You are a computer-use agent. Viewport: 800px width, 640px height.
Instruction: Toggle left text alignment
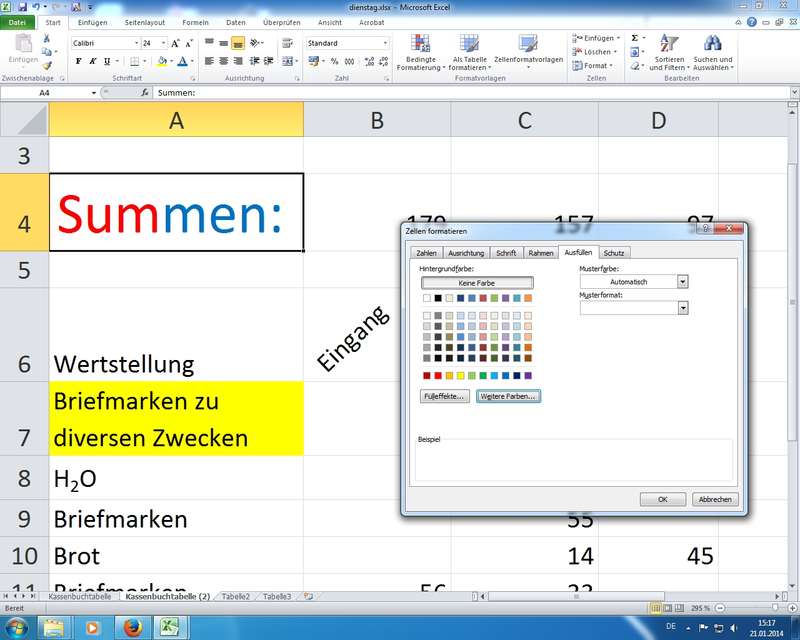[x=209, y=61]
